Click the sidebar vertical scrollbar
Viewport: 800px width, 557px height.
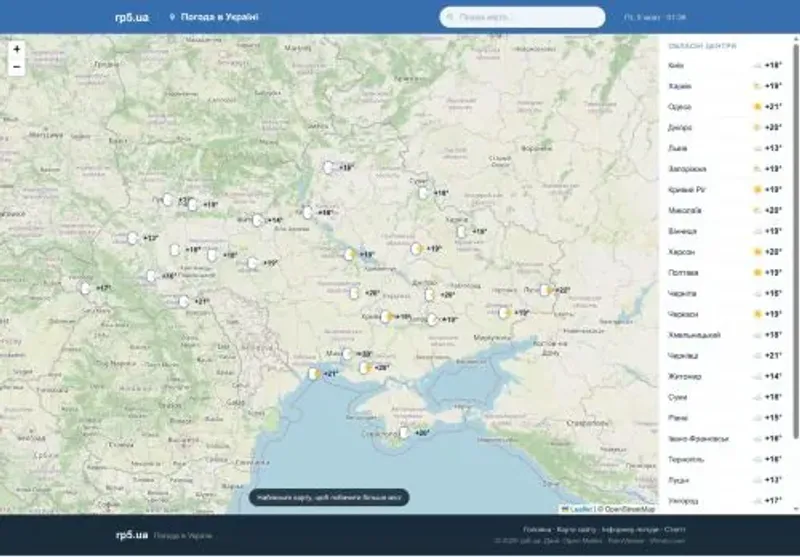point(796,241)
